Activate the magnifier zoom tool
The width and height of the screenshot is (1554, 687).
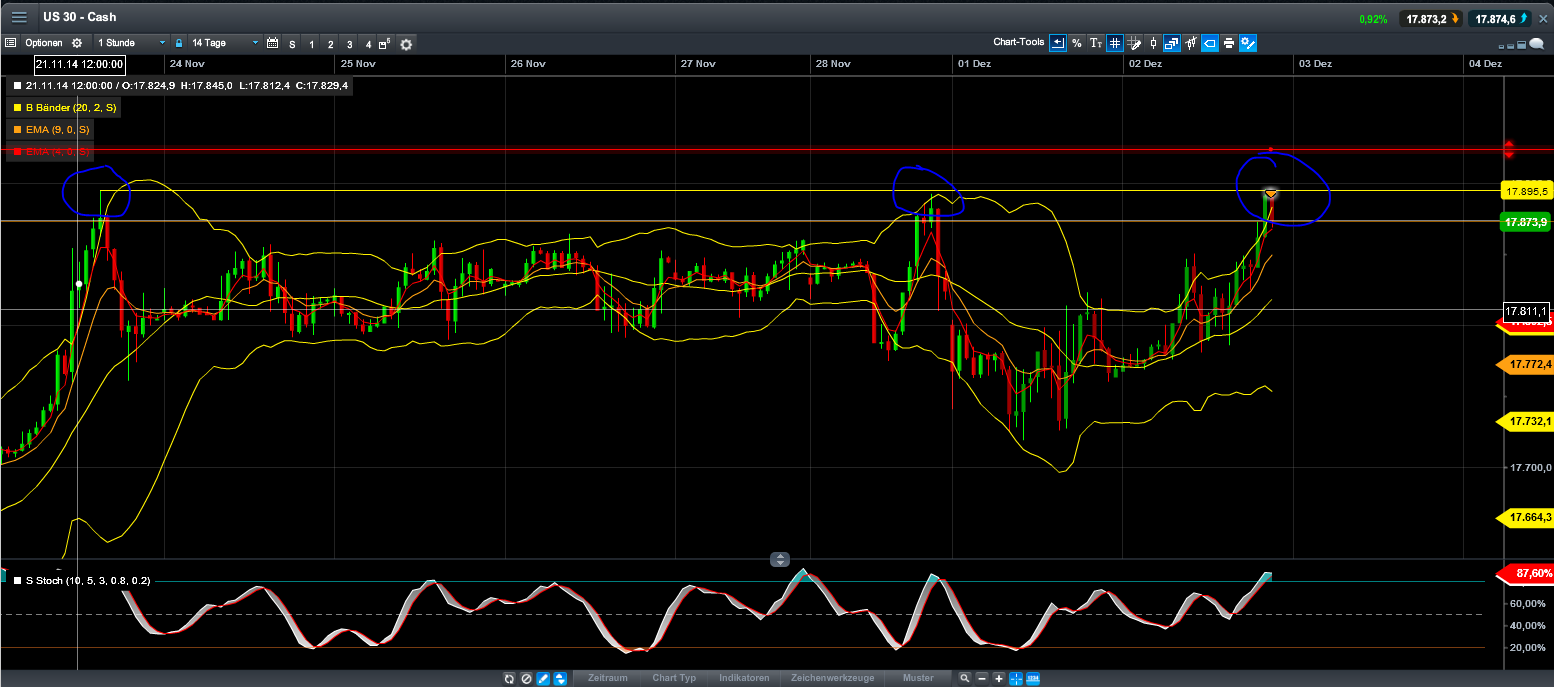tap(963, 678)
